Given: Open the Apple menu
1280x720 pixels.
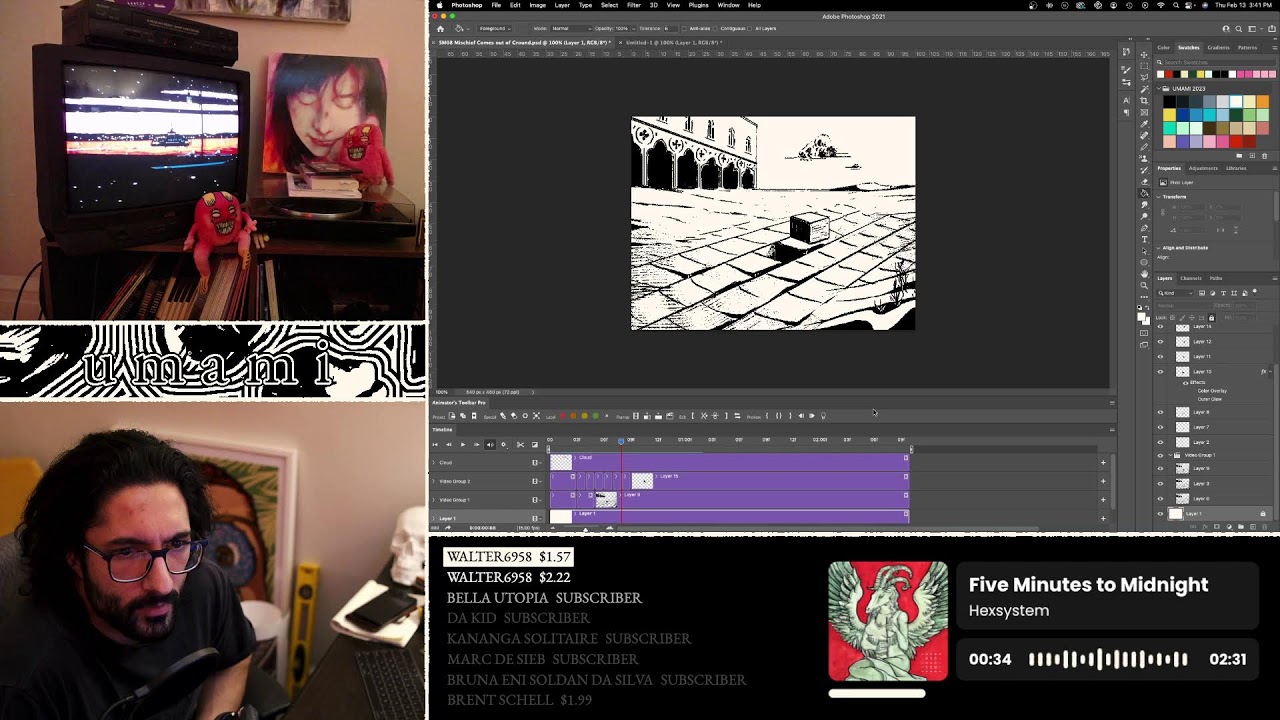Looking at the screenshot, I should pos(439,5).
